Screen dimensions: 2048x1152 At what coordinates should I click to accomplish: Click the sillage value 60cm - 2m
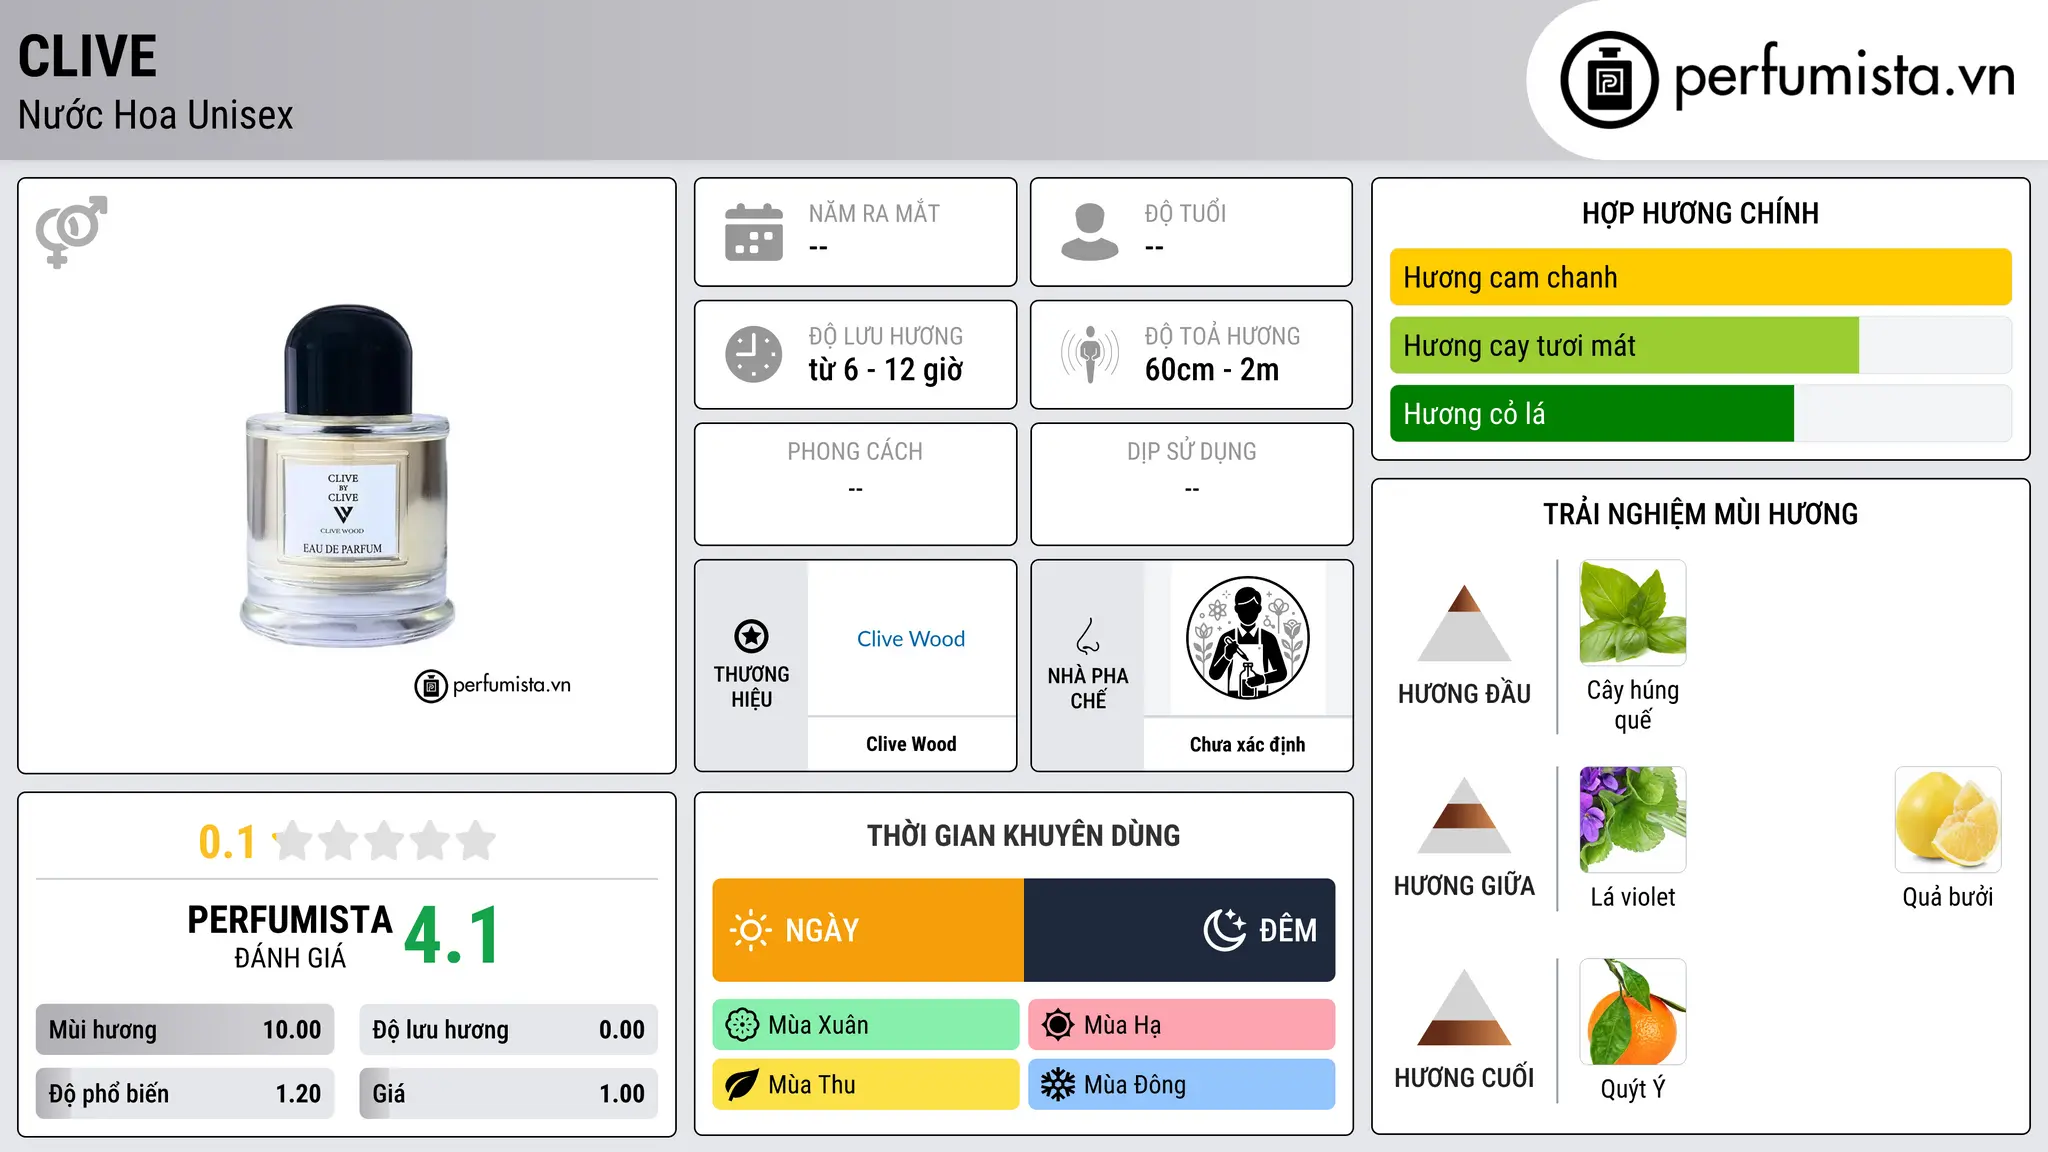(1212, 370)
